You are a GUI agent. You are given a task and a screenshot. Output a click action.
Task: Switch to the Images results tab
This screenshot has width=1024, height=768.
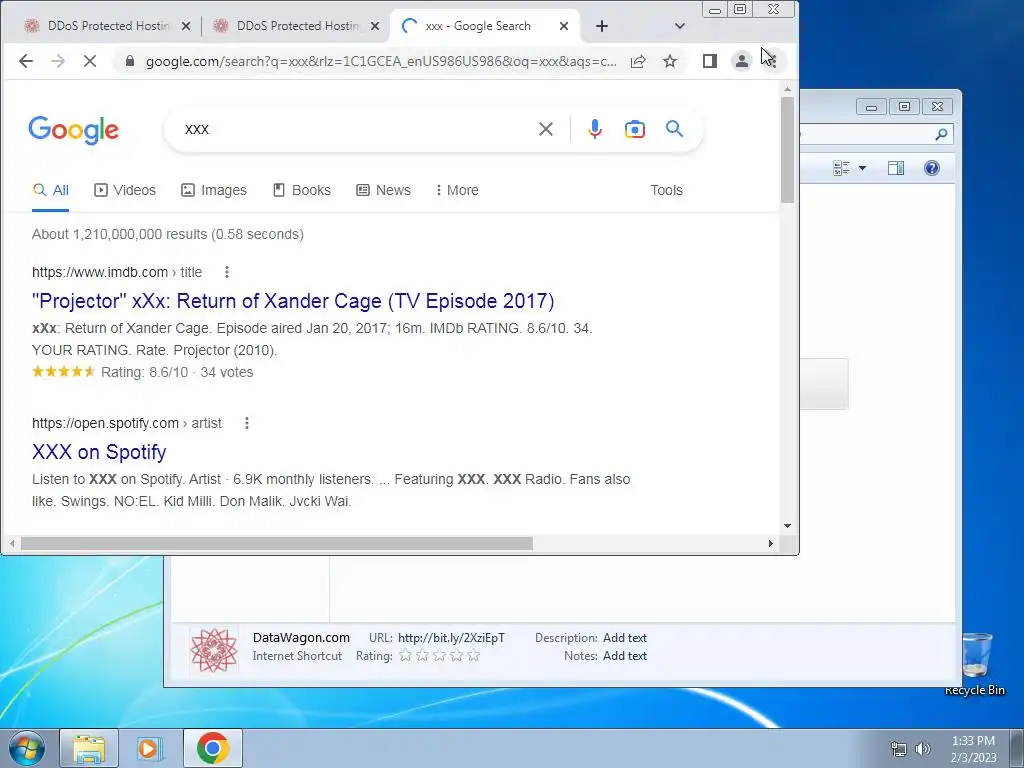point(214,190)
